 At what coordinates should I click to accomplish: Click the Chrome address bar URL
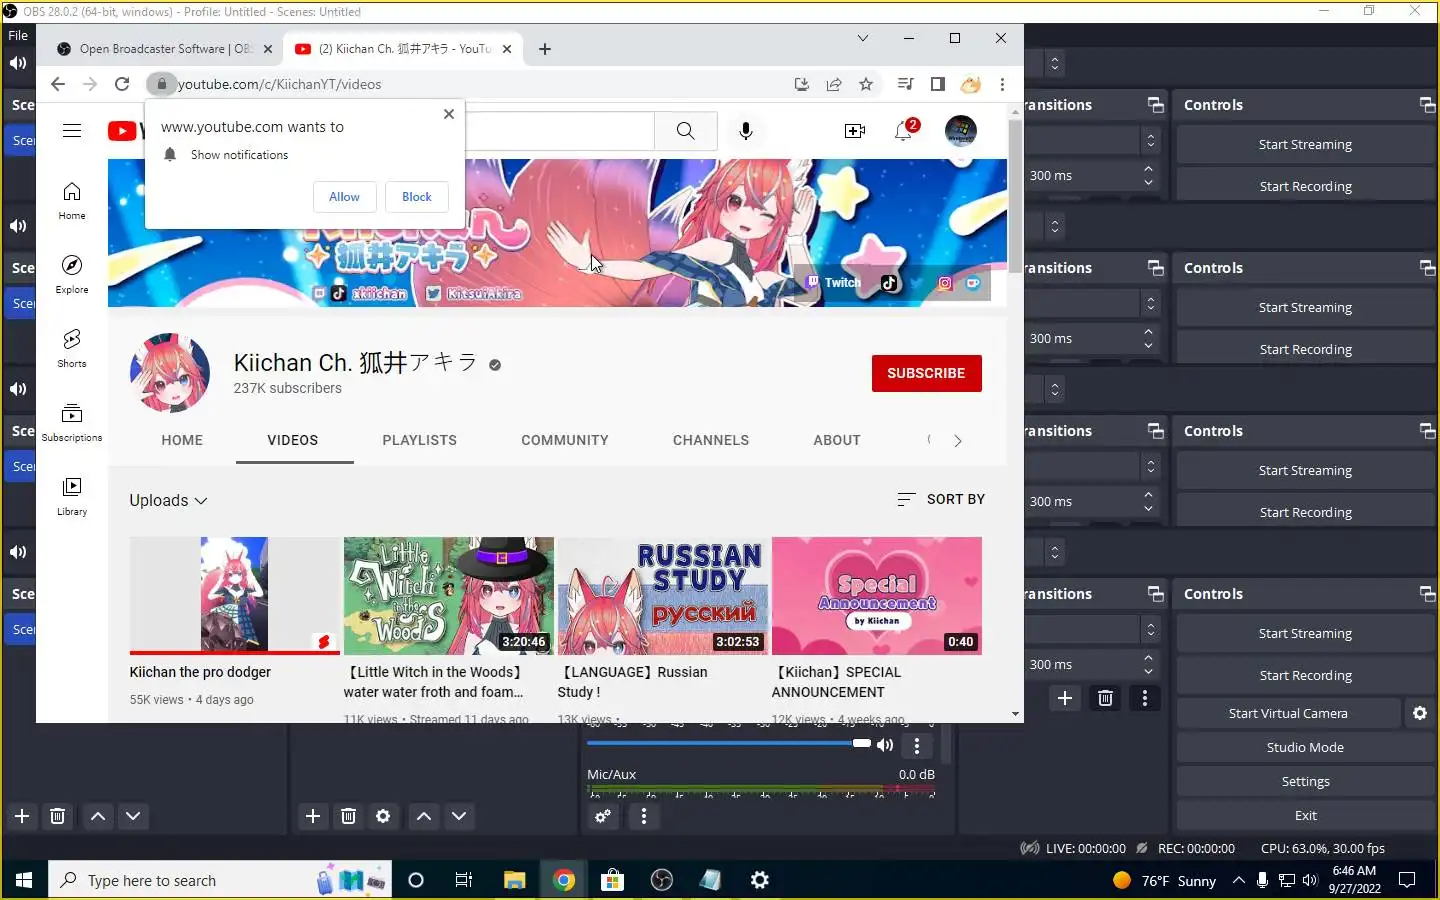(x=279, y=84)
